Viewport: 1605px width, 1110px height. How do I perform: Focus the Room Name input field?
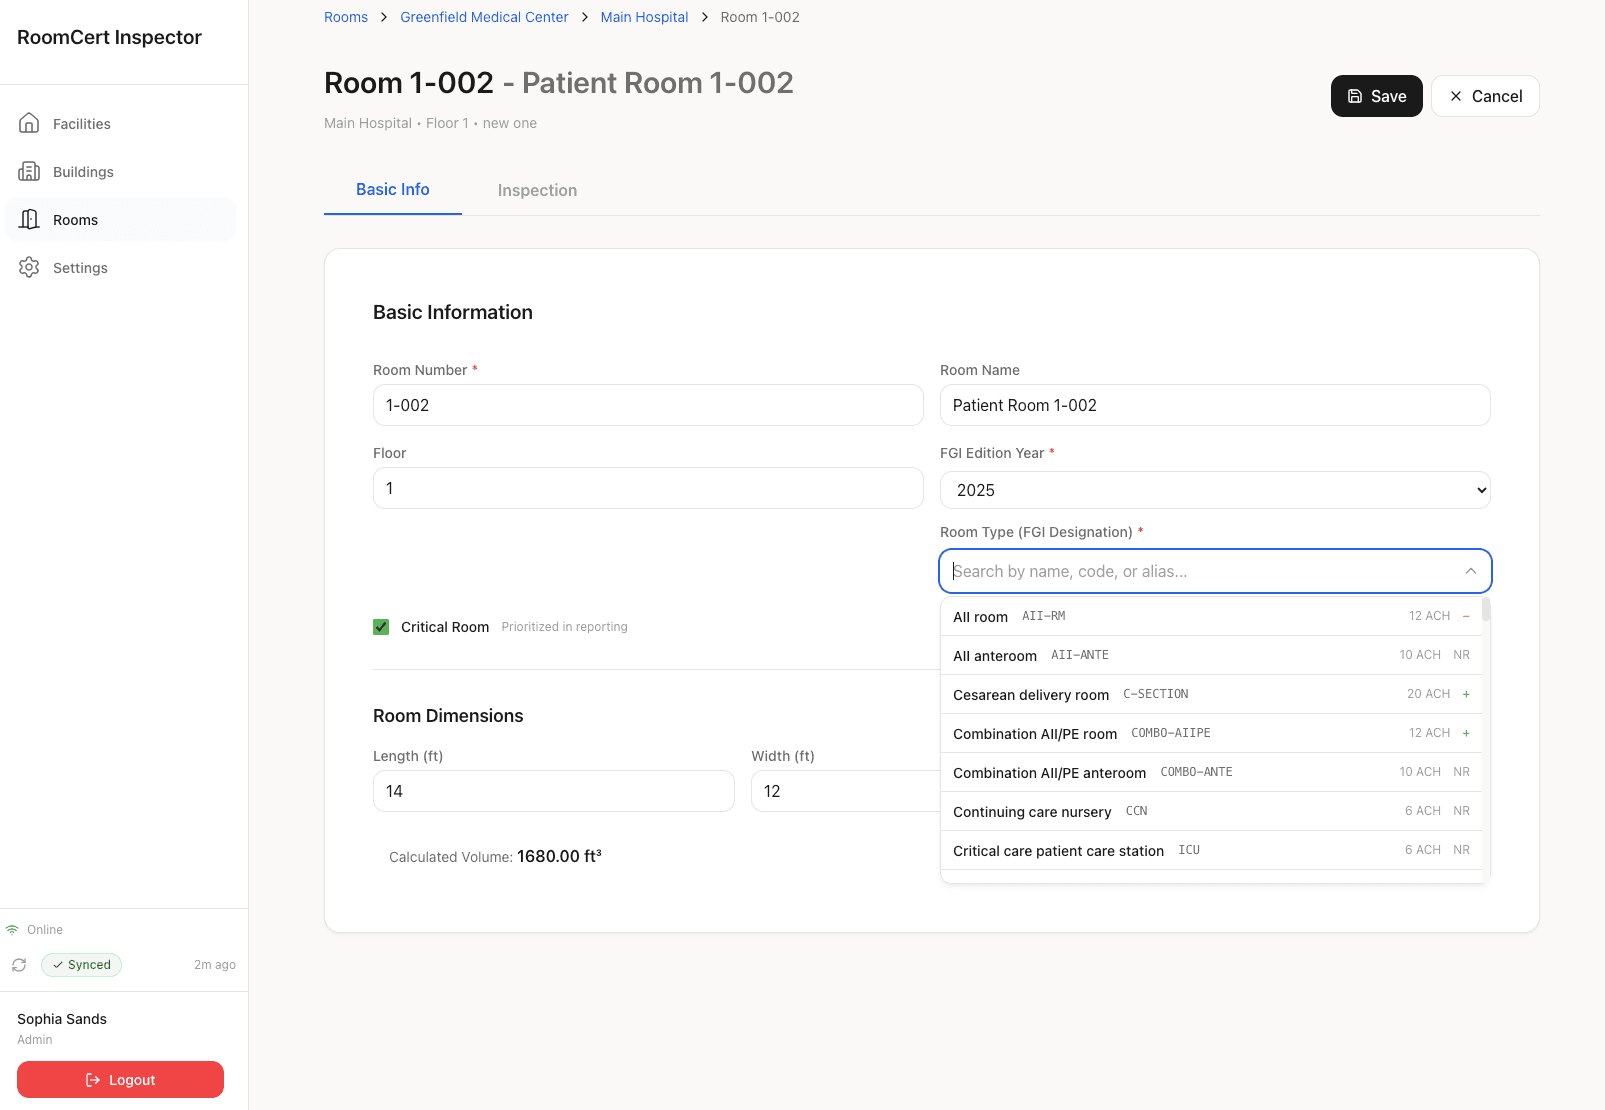point(1215,405)
